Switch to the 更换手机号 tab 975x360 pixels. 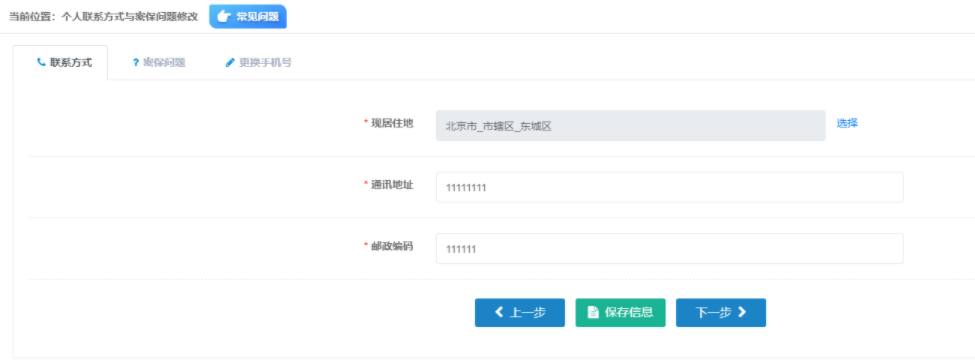[258, 63]
